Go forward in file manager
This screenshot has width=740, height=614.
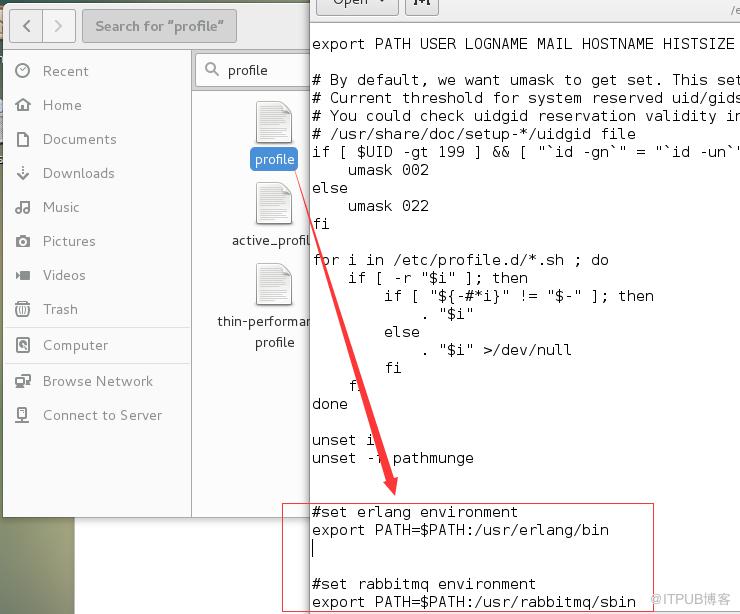(x=59, y=26)
